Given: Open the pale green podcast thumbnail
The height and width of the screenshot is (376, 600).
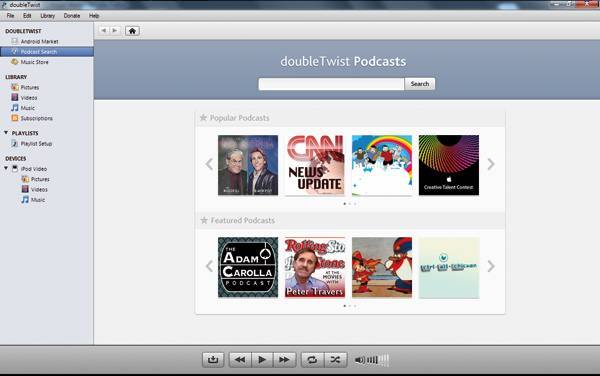Looking at the screenshot, I should [449, 267].
